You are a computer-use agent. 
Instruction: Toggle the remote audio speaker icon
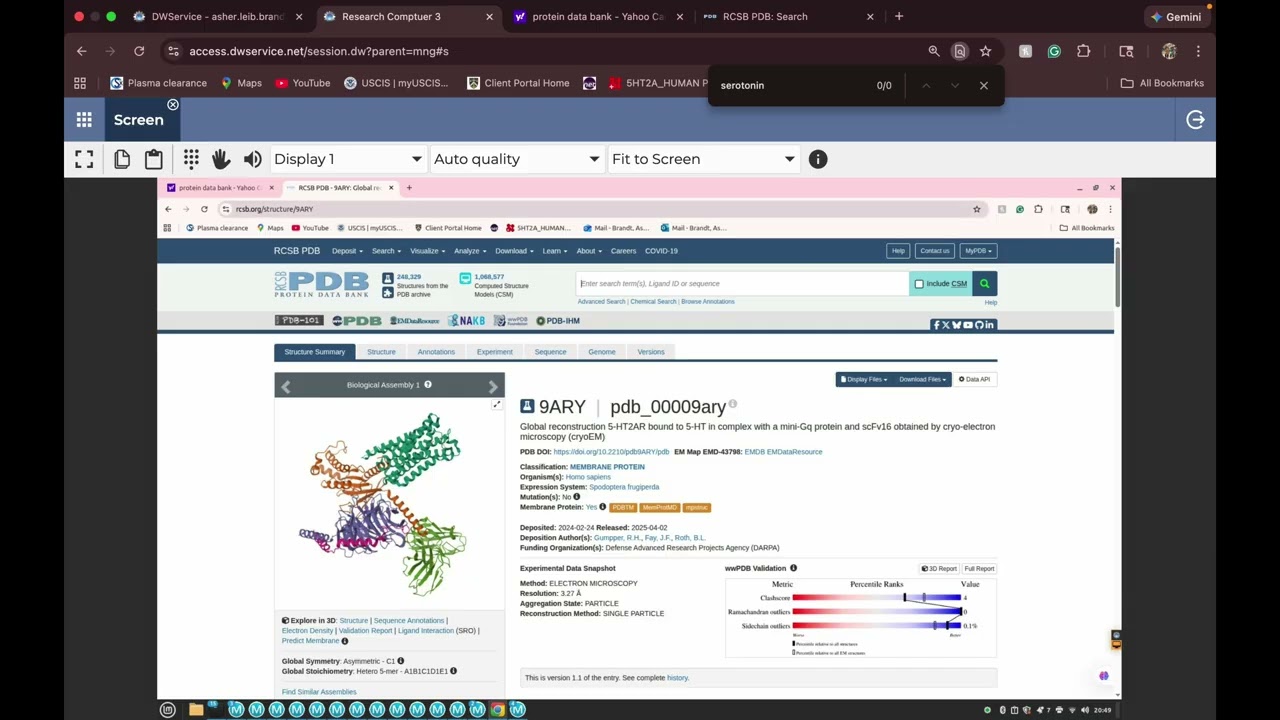pos(252,159)
